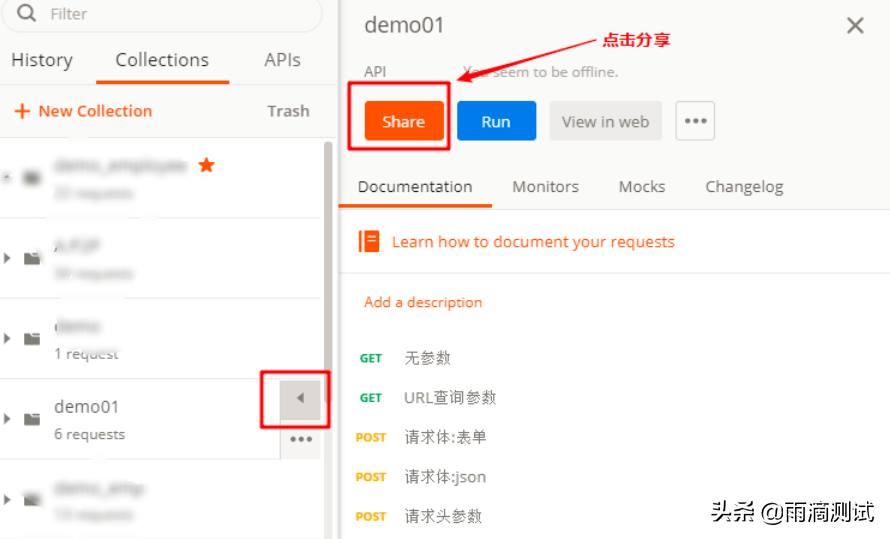Viewport: 890px width, 539px height.
Task: Expand the demo01 collection tree arrow
Action: tap(8, 419)
